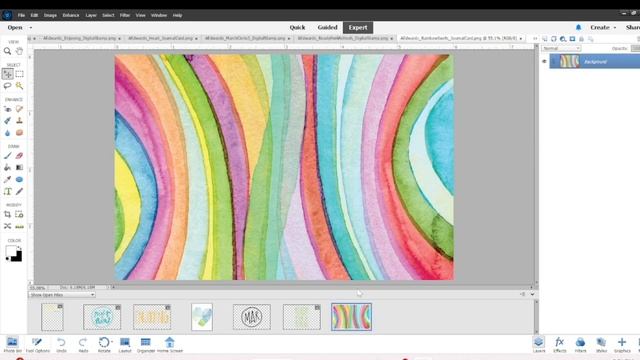
Task: Select the Background layer
Action: coord(595,61)
